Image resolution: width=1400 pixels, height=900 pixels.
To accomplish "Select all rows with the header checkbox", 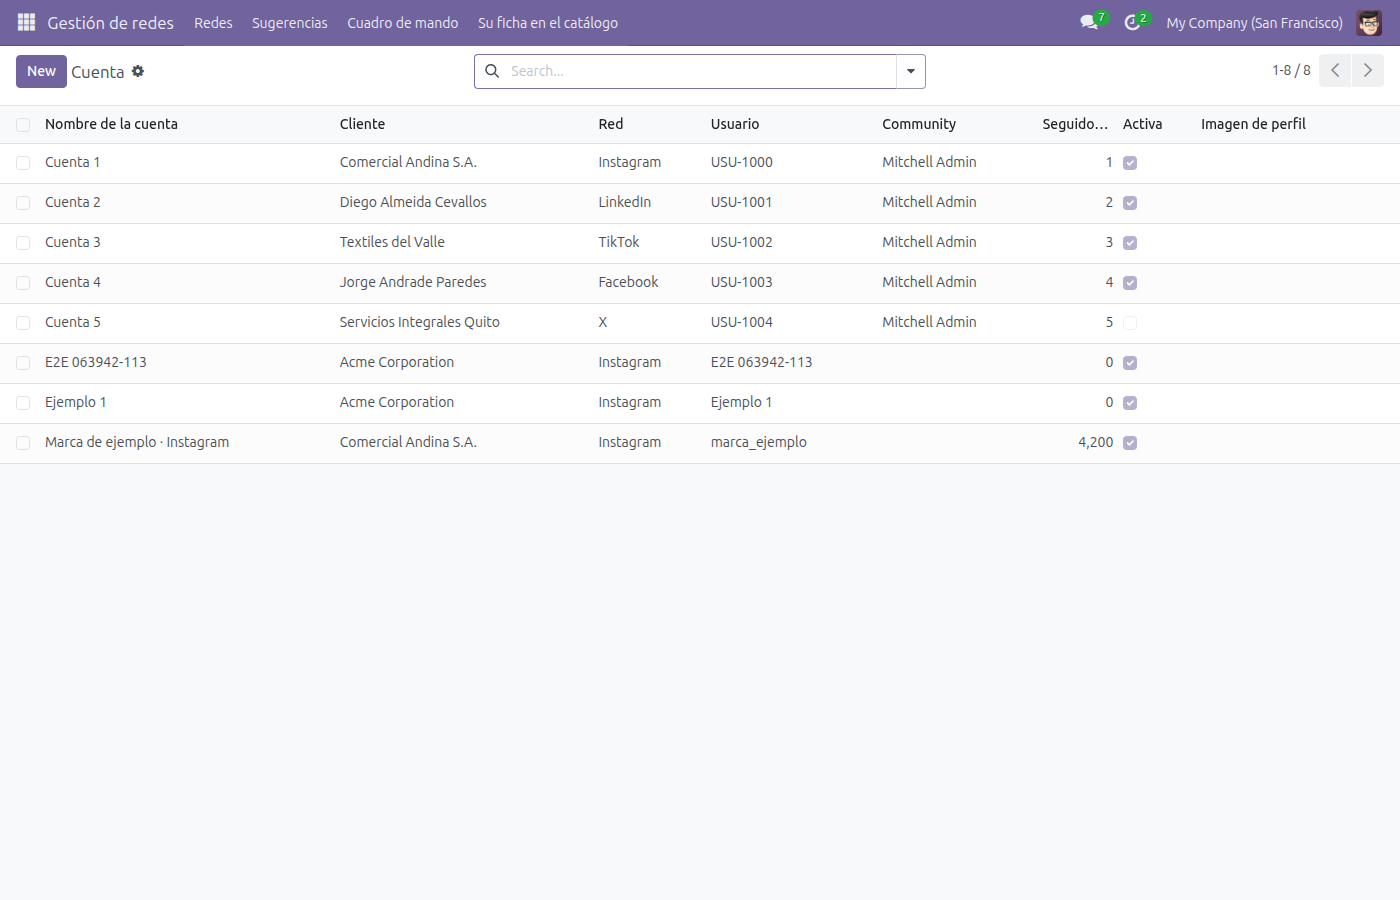I will pyautogui.click(x=23, y=125).
